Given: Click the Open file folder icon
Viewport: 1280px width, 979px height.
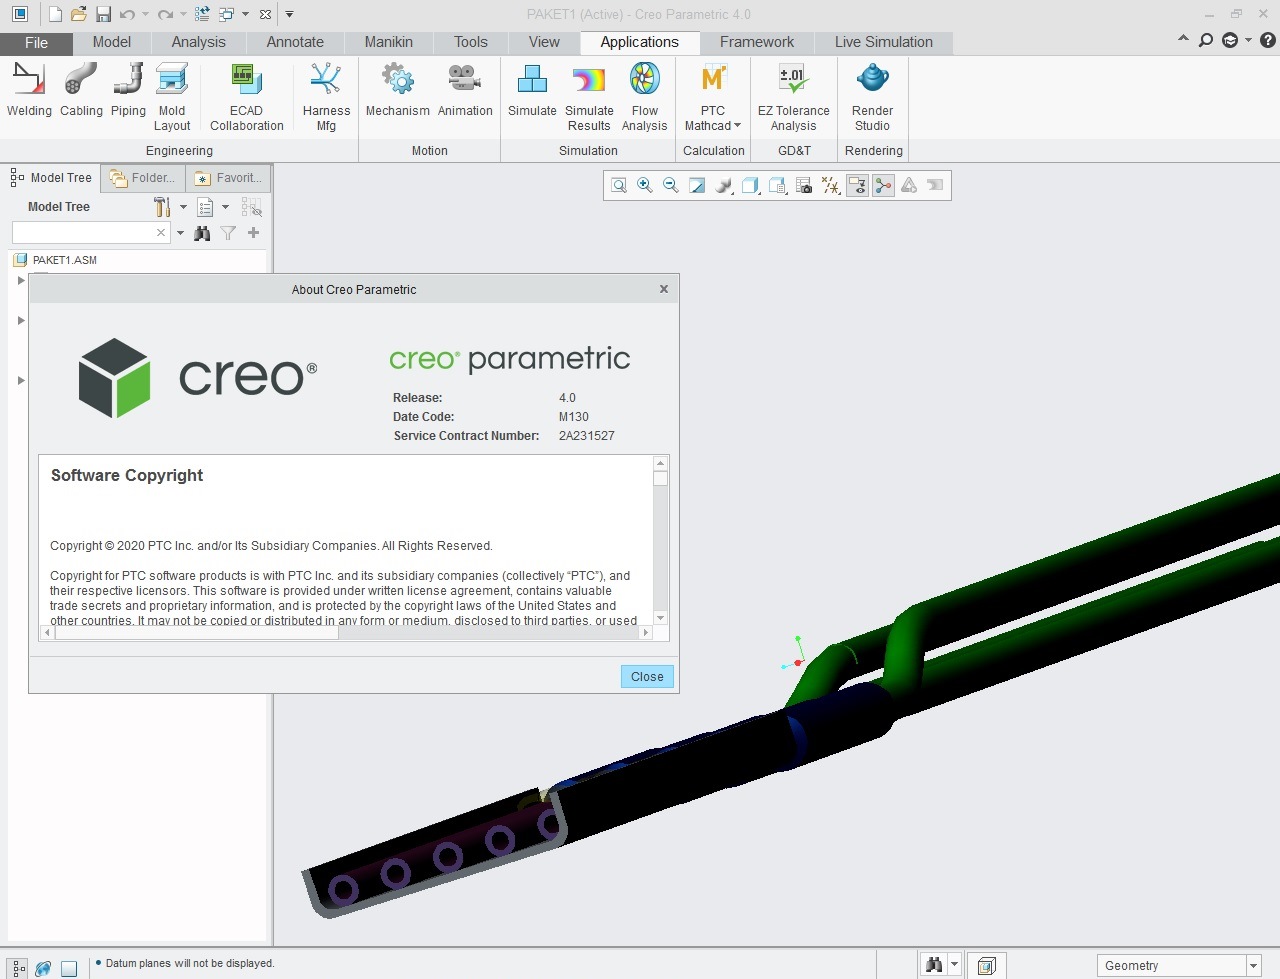Looking at the screenshot, I should point(79,14).
